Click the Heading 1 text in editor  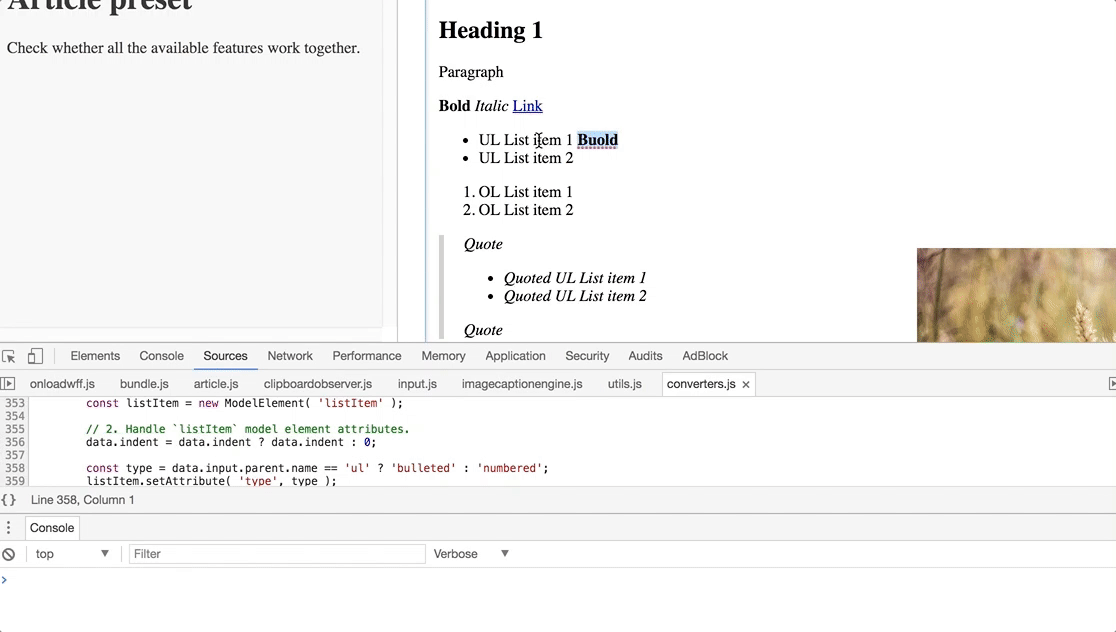click(x=490, y=30)
